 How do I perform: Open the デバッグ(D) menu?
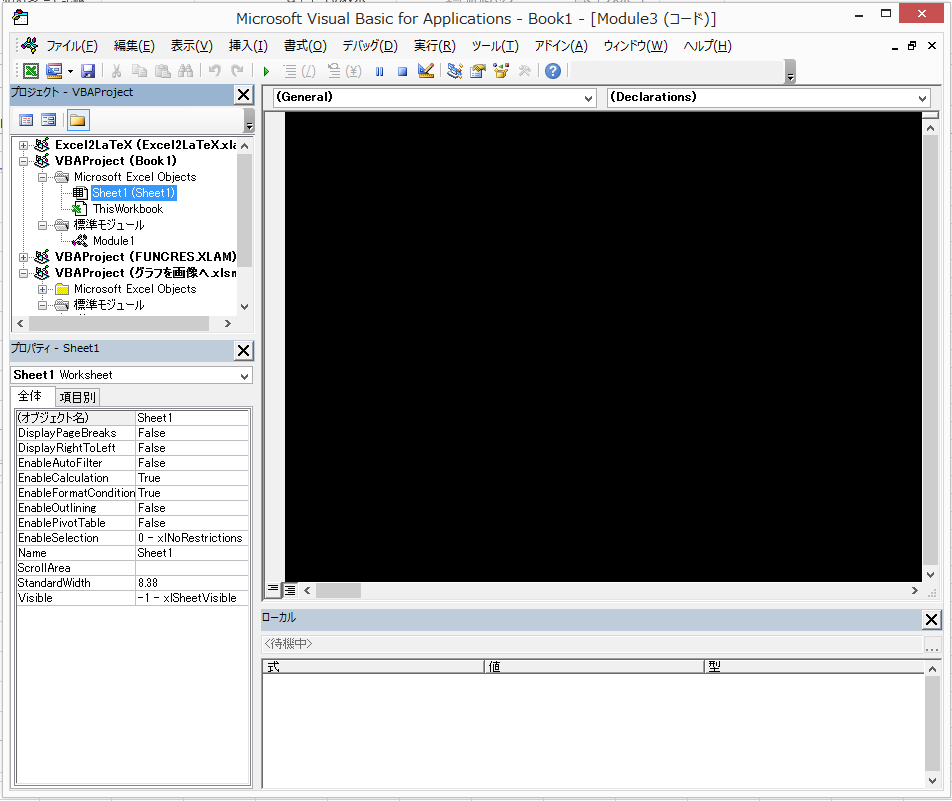[370, 46]
